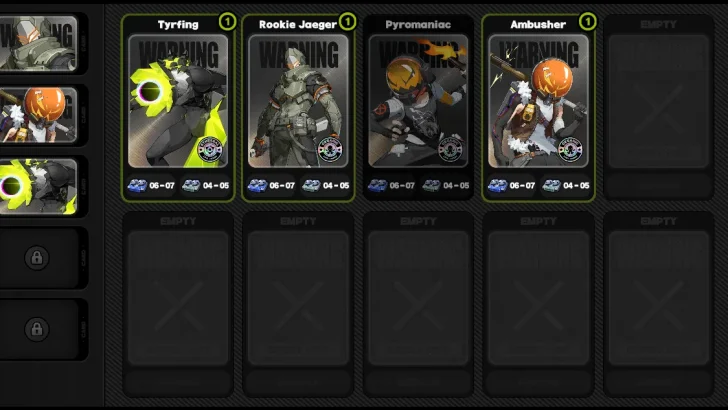
Task: Click the EMPTY slot beside Ambusher
Action: (x=658, y=108)
